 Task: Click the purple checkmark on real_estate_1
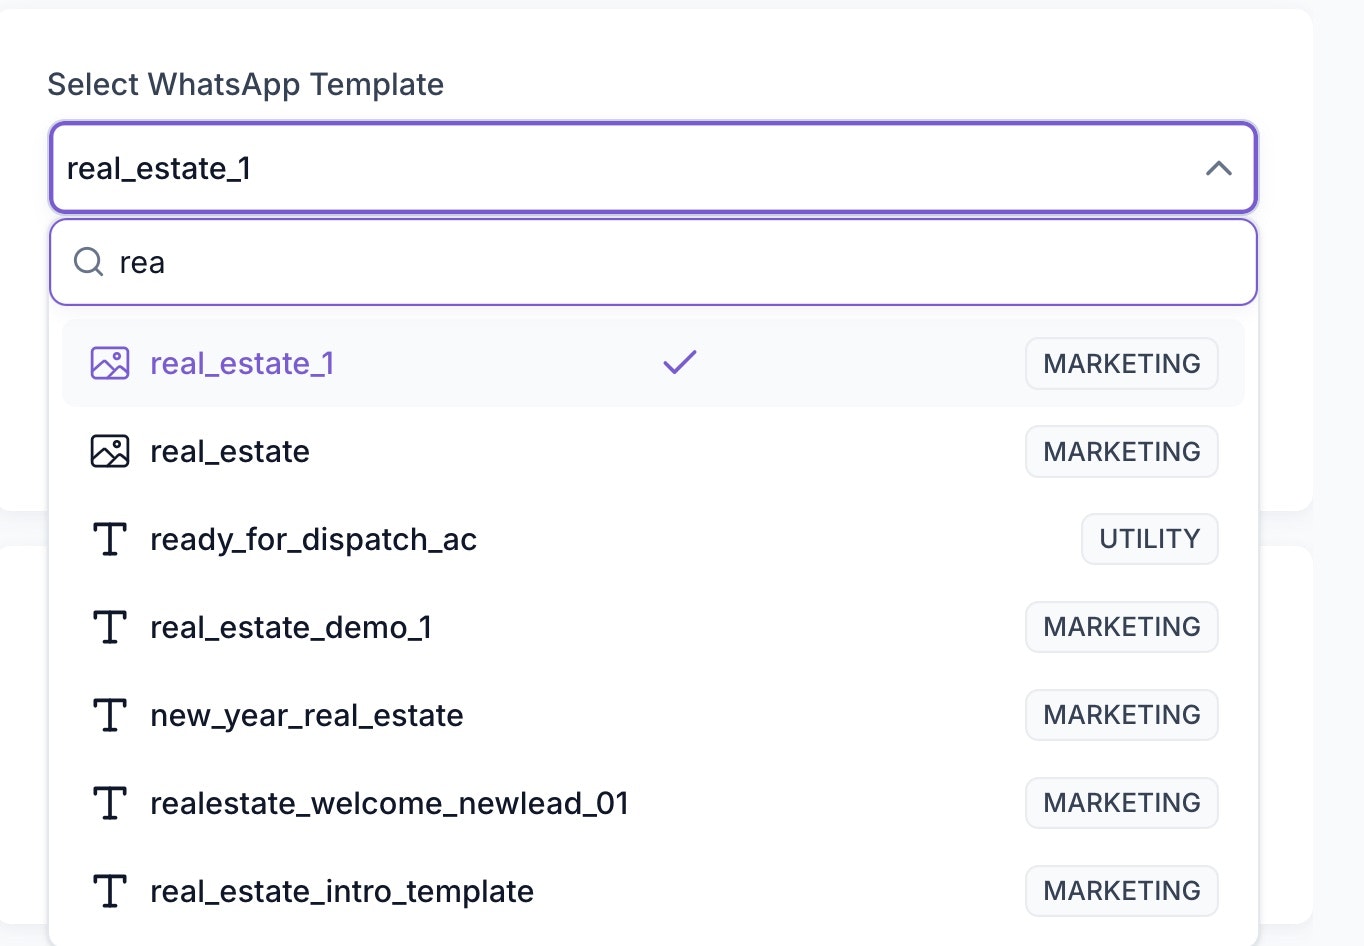click(680, 362)
